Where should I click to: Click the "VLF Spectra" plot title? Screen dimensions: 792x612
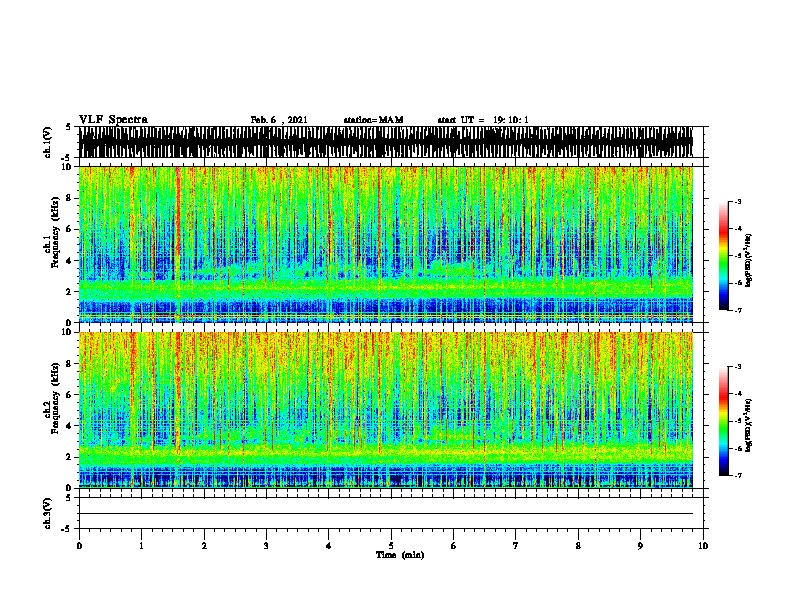click(x=113, y=120)
